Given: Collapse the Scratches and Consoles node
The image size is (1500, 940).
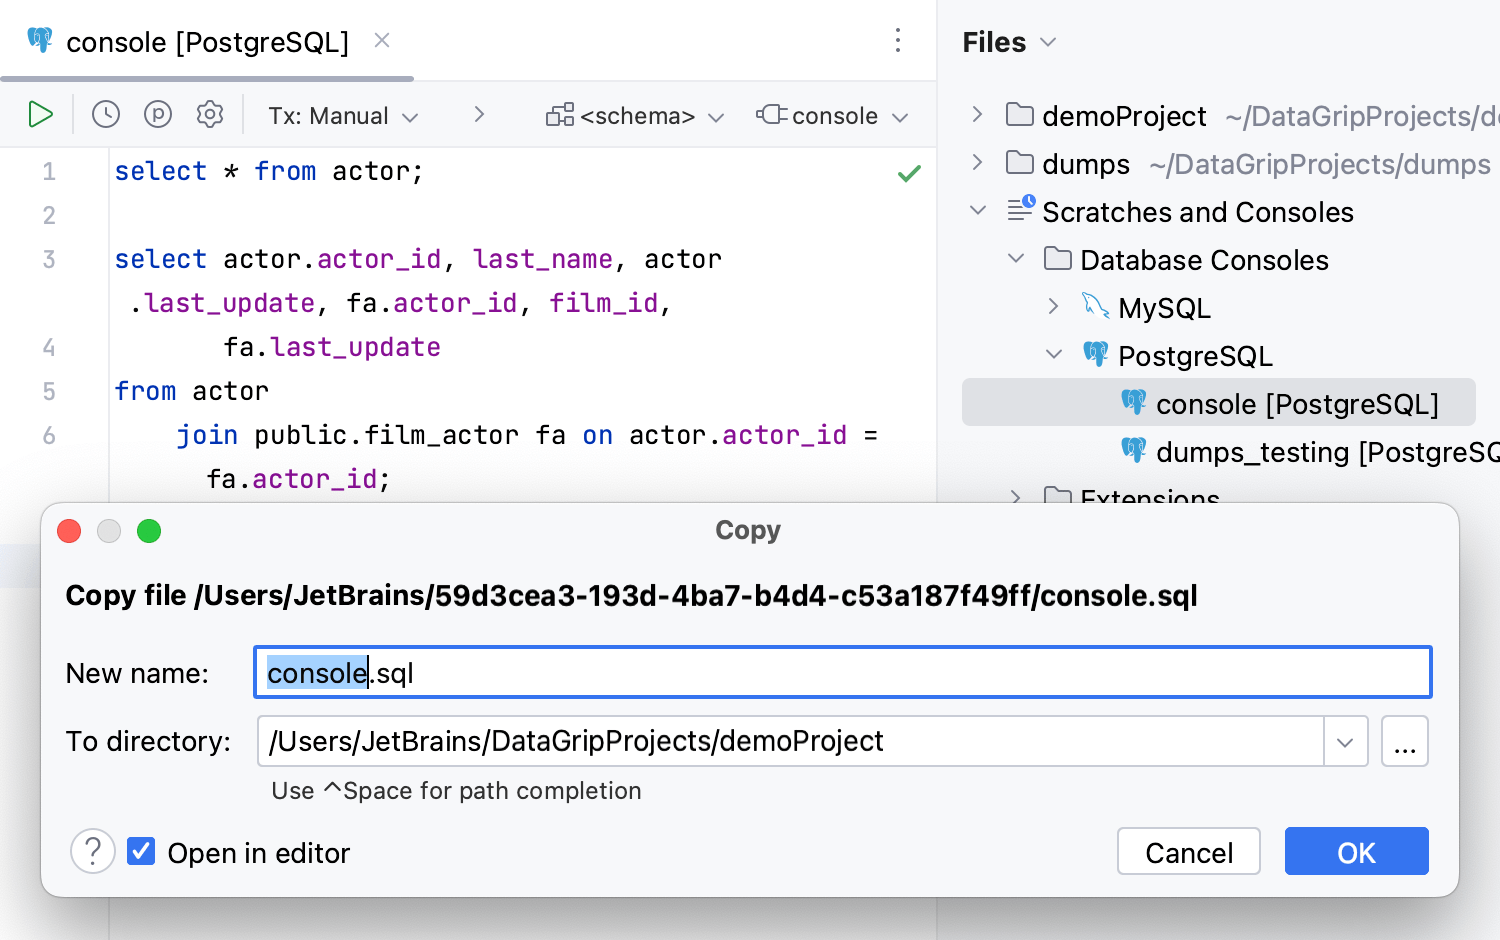Looking at the screenshot, I should (978, 211).
